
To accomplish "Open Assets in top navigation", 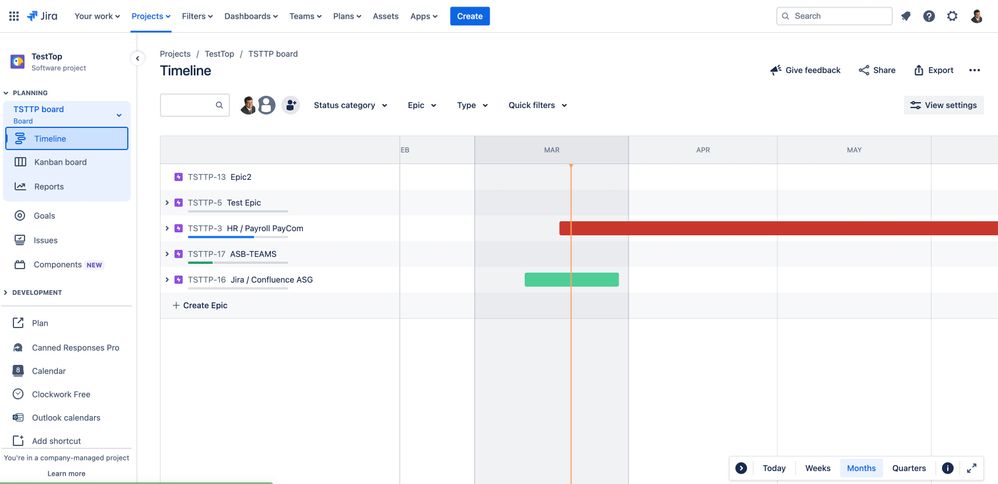I will 386,16.
